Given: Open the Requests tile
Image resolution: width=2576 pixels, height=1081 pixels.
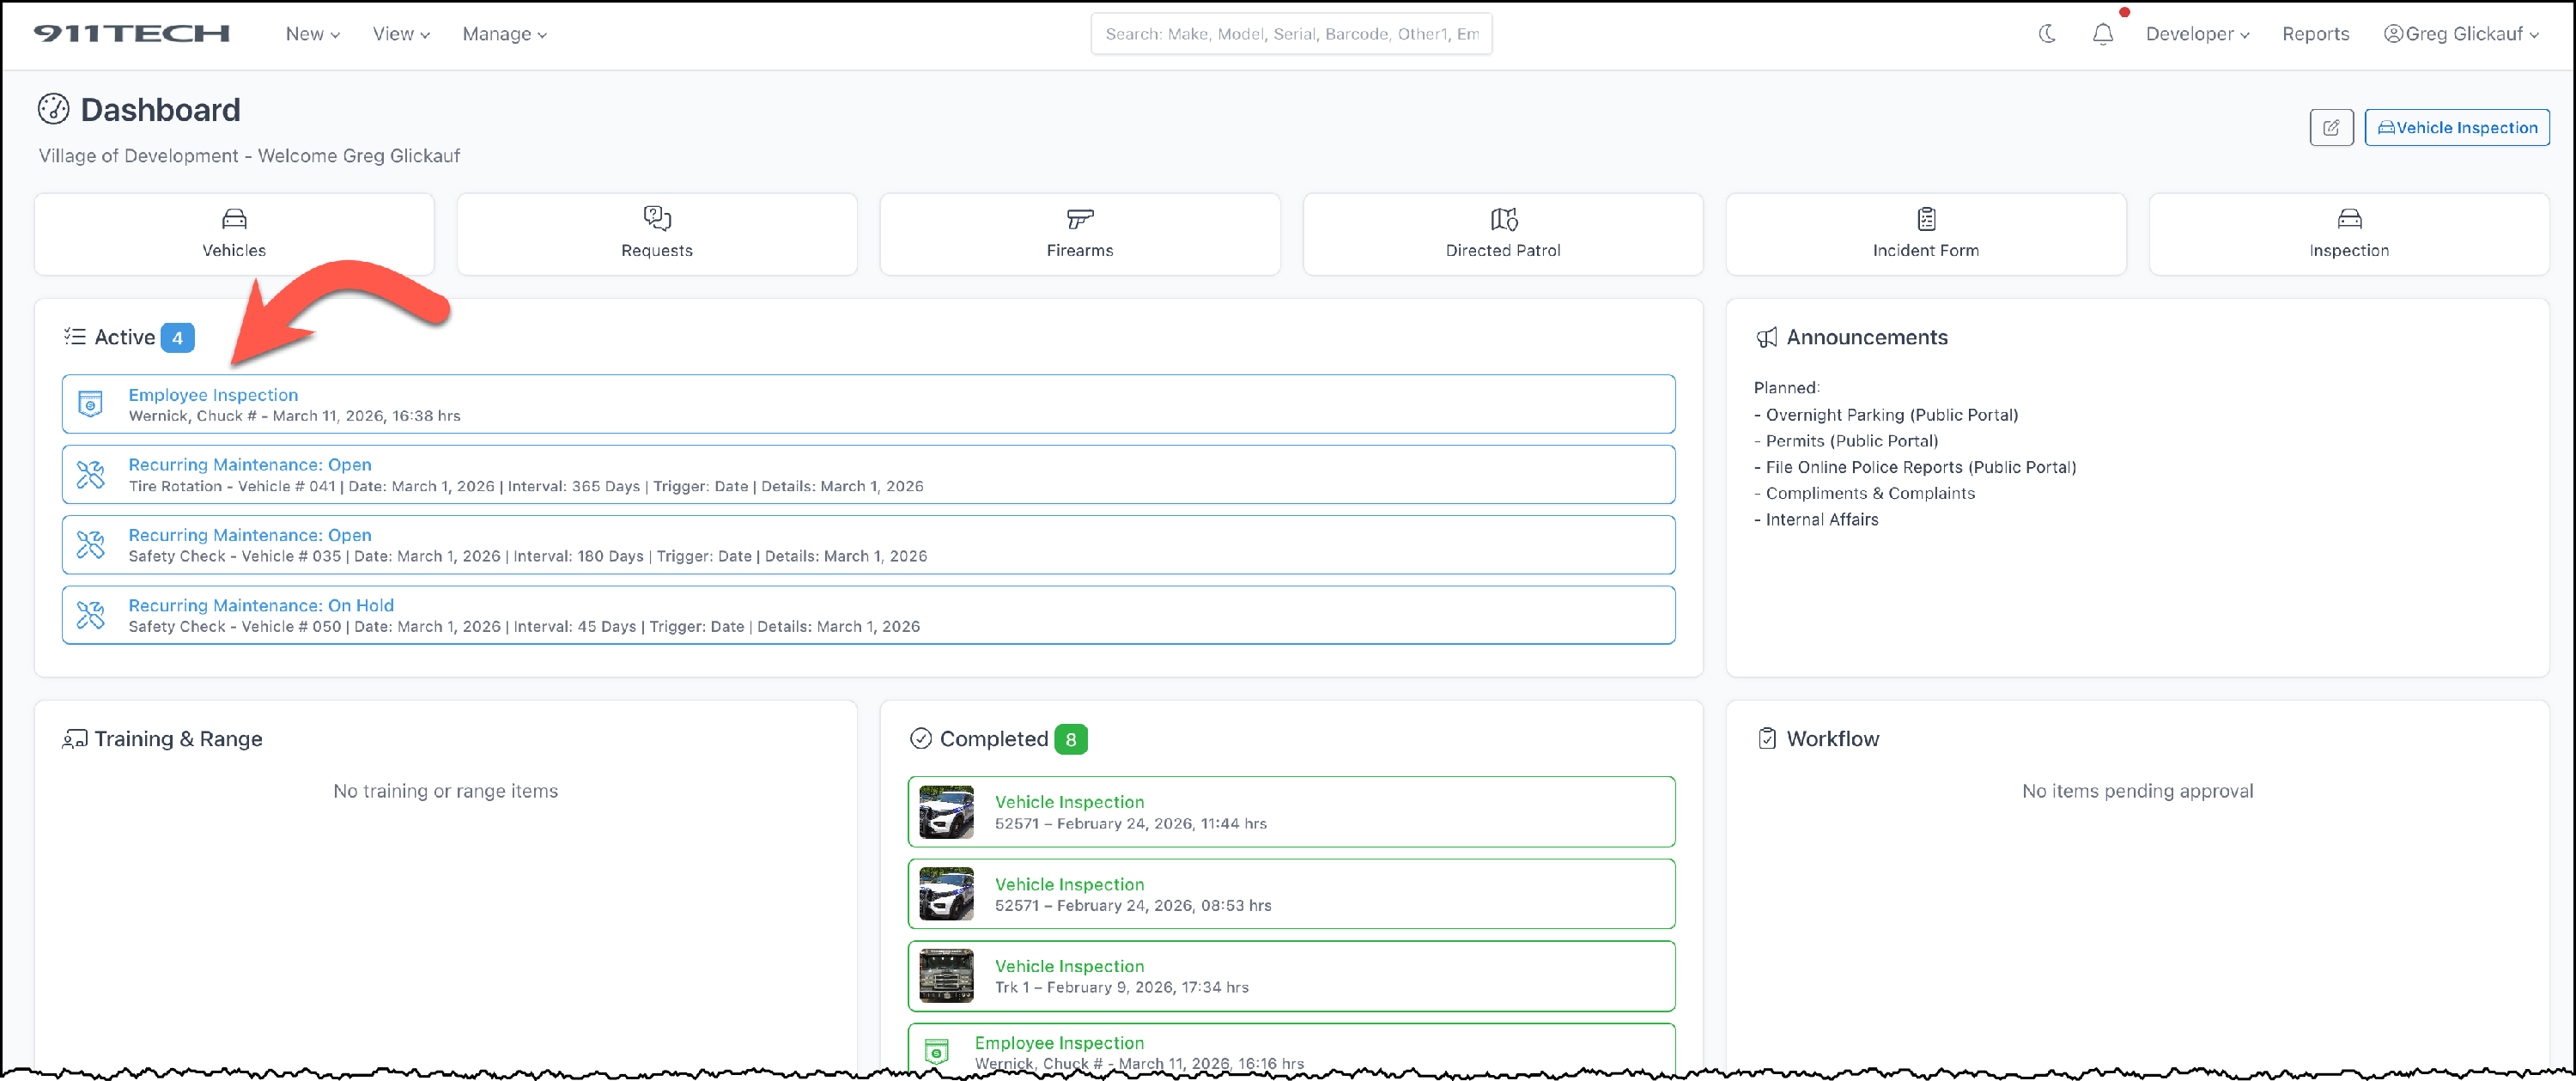Looking at the screenshot, I should (656, 234).
